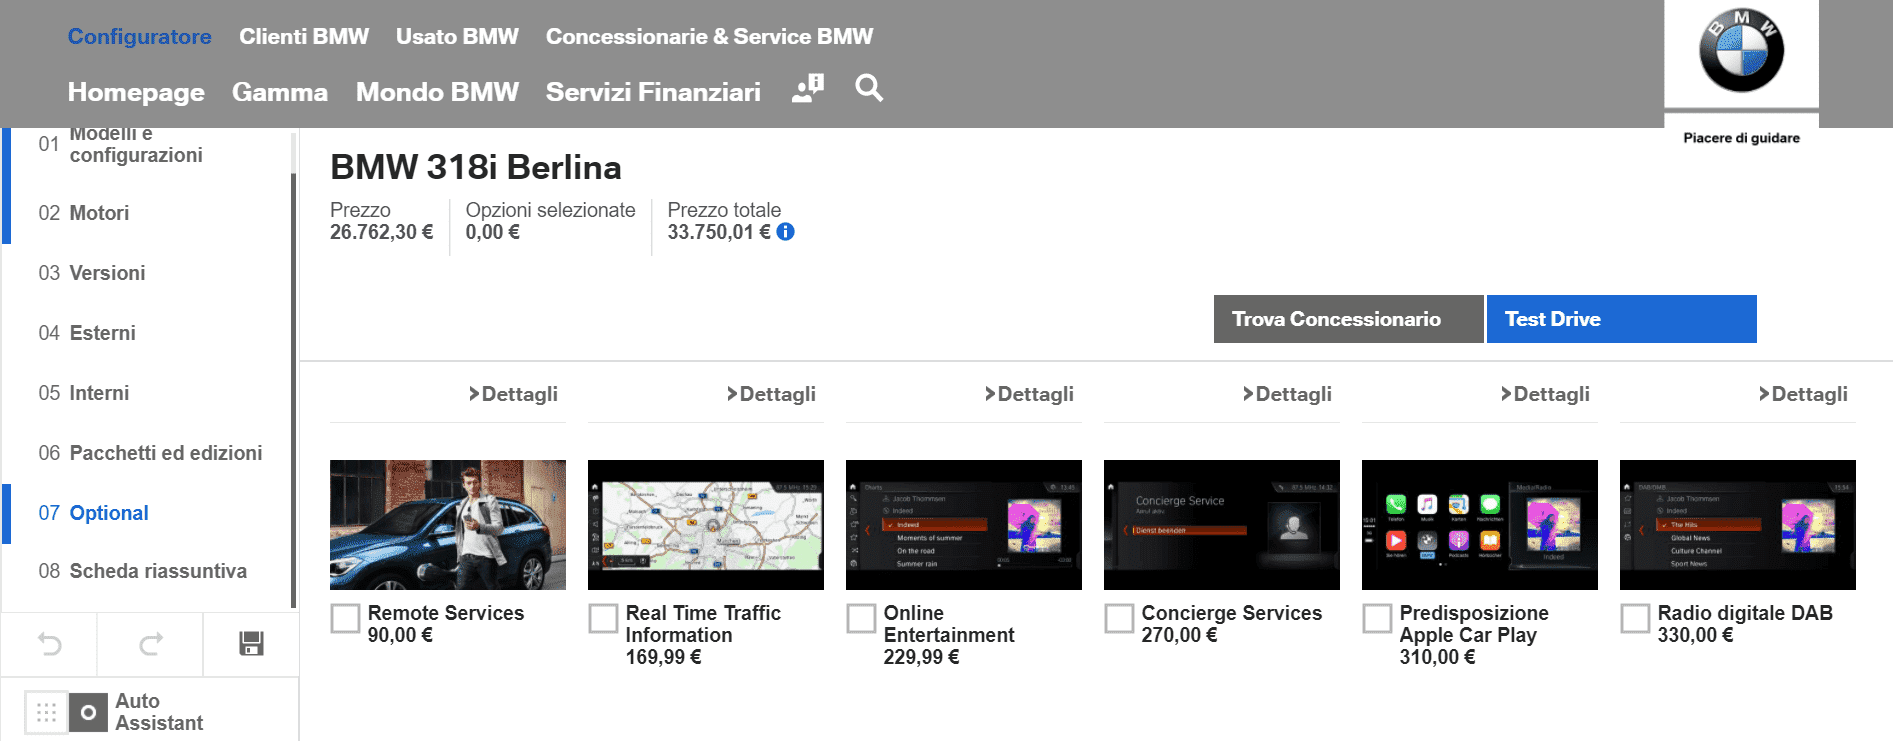Enable the Remote Services checkbox

(x=346, y=618)
